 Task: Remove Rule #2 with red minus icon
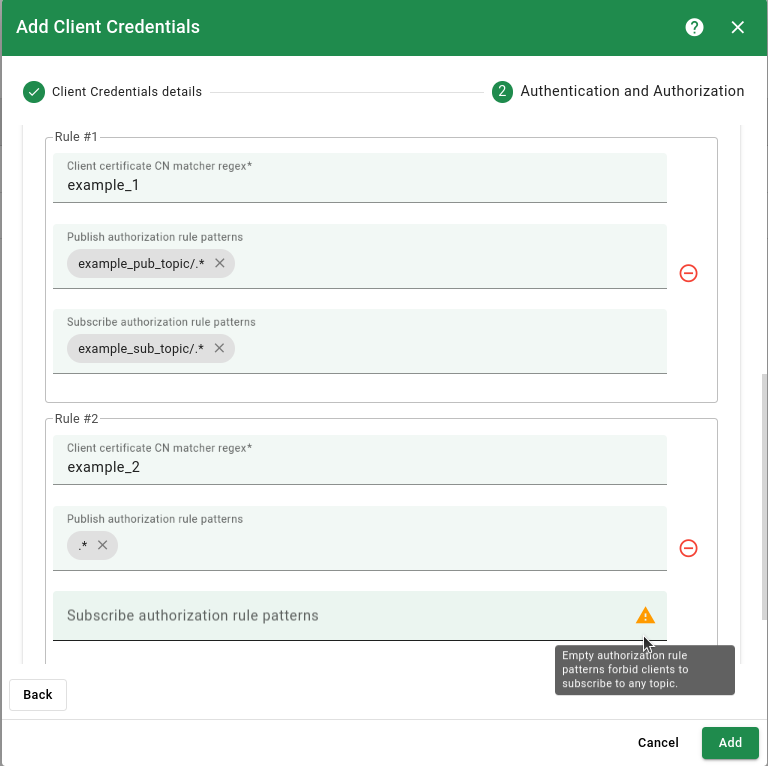coord(688,548)
